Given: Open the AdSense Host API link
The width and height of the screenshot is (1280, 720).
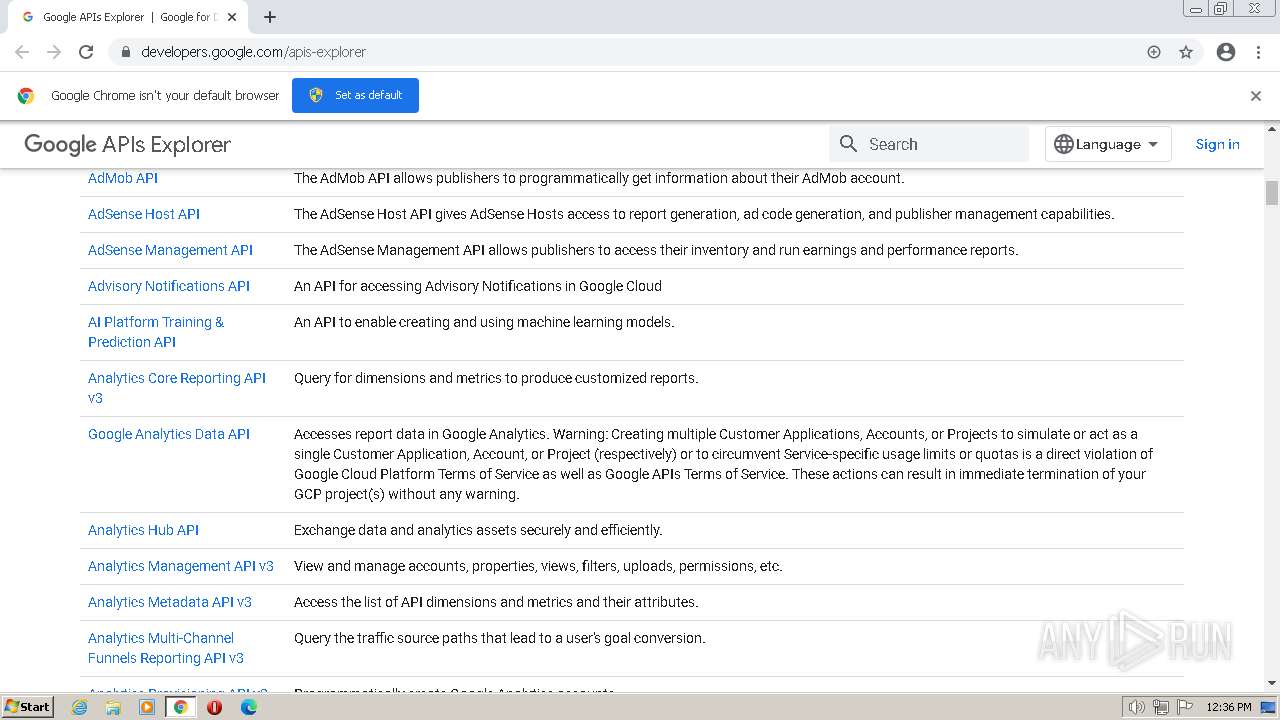Looking at the screenshot, I should coord(144,214).
